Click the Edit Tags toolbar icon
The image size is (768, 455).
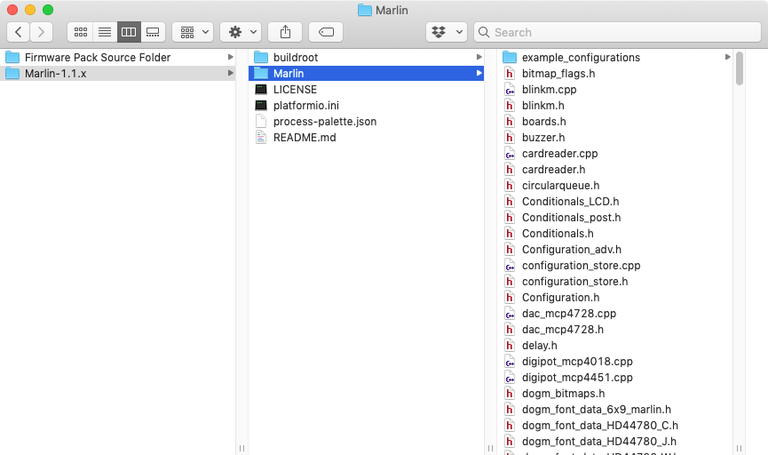(x=327, y=32)
